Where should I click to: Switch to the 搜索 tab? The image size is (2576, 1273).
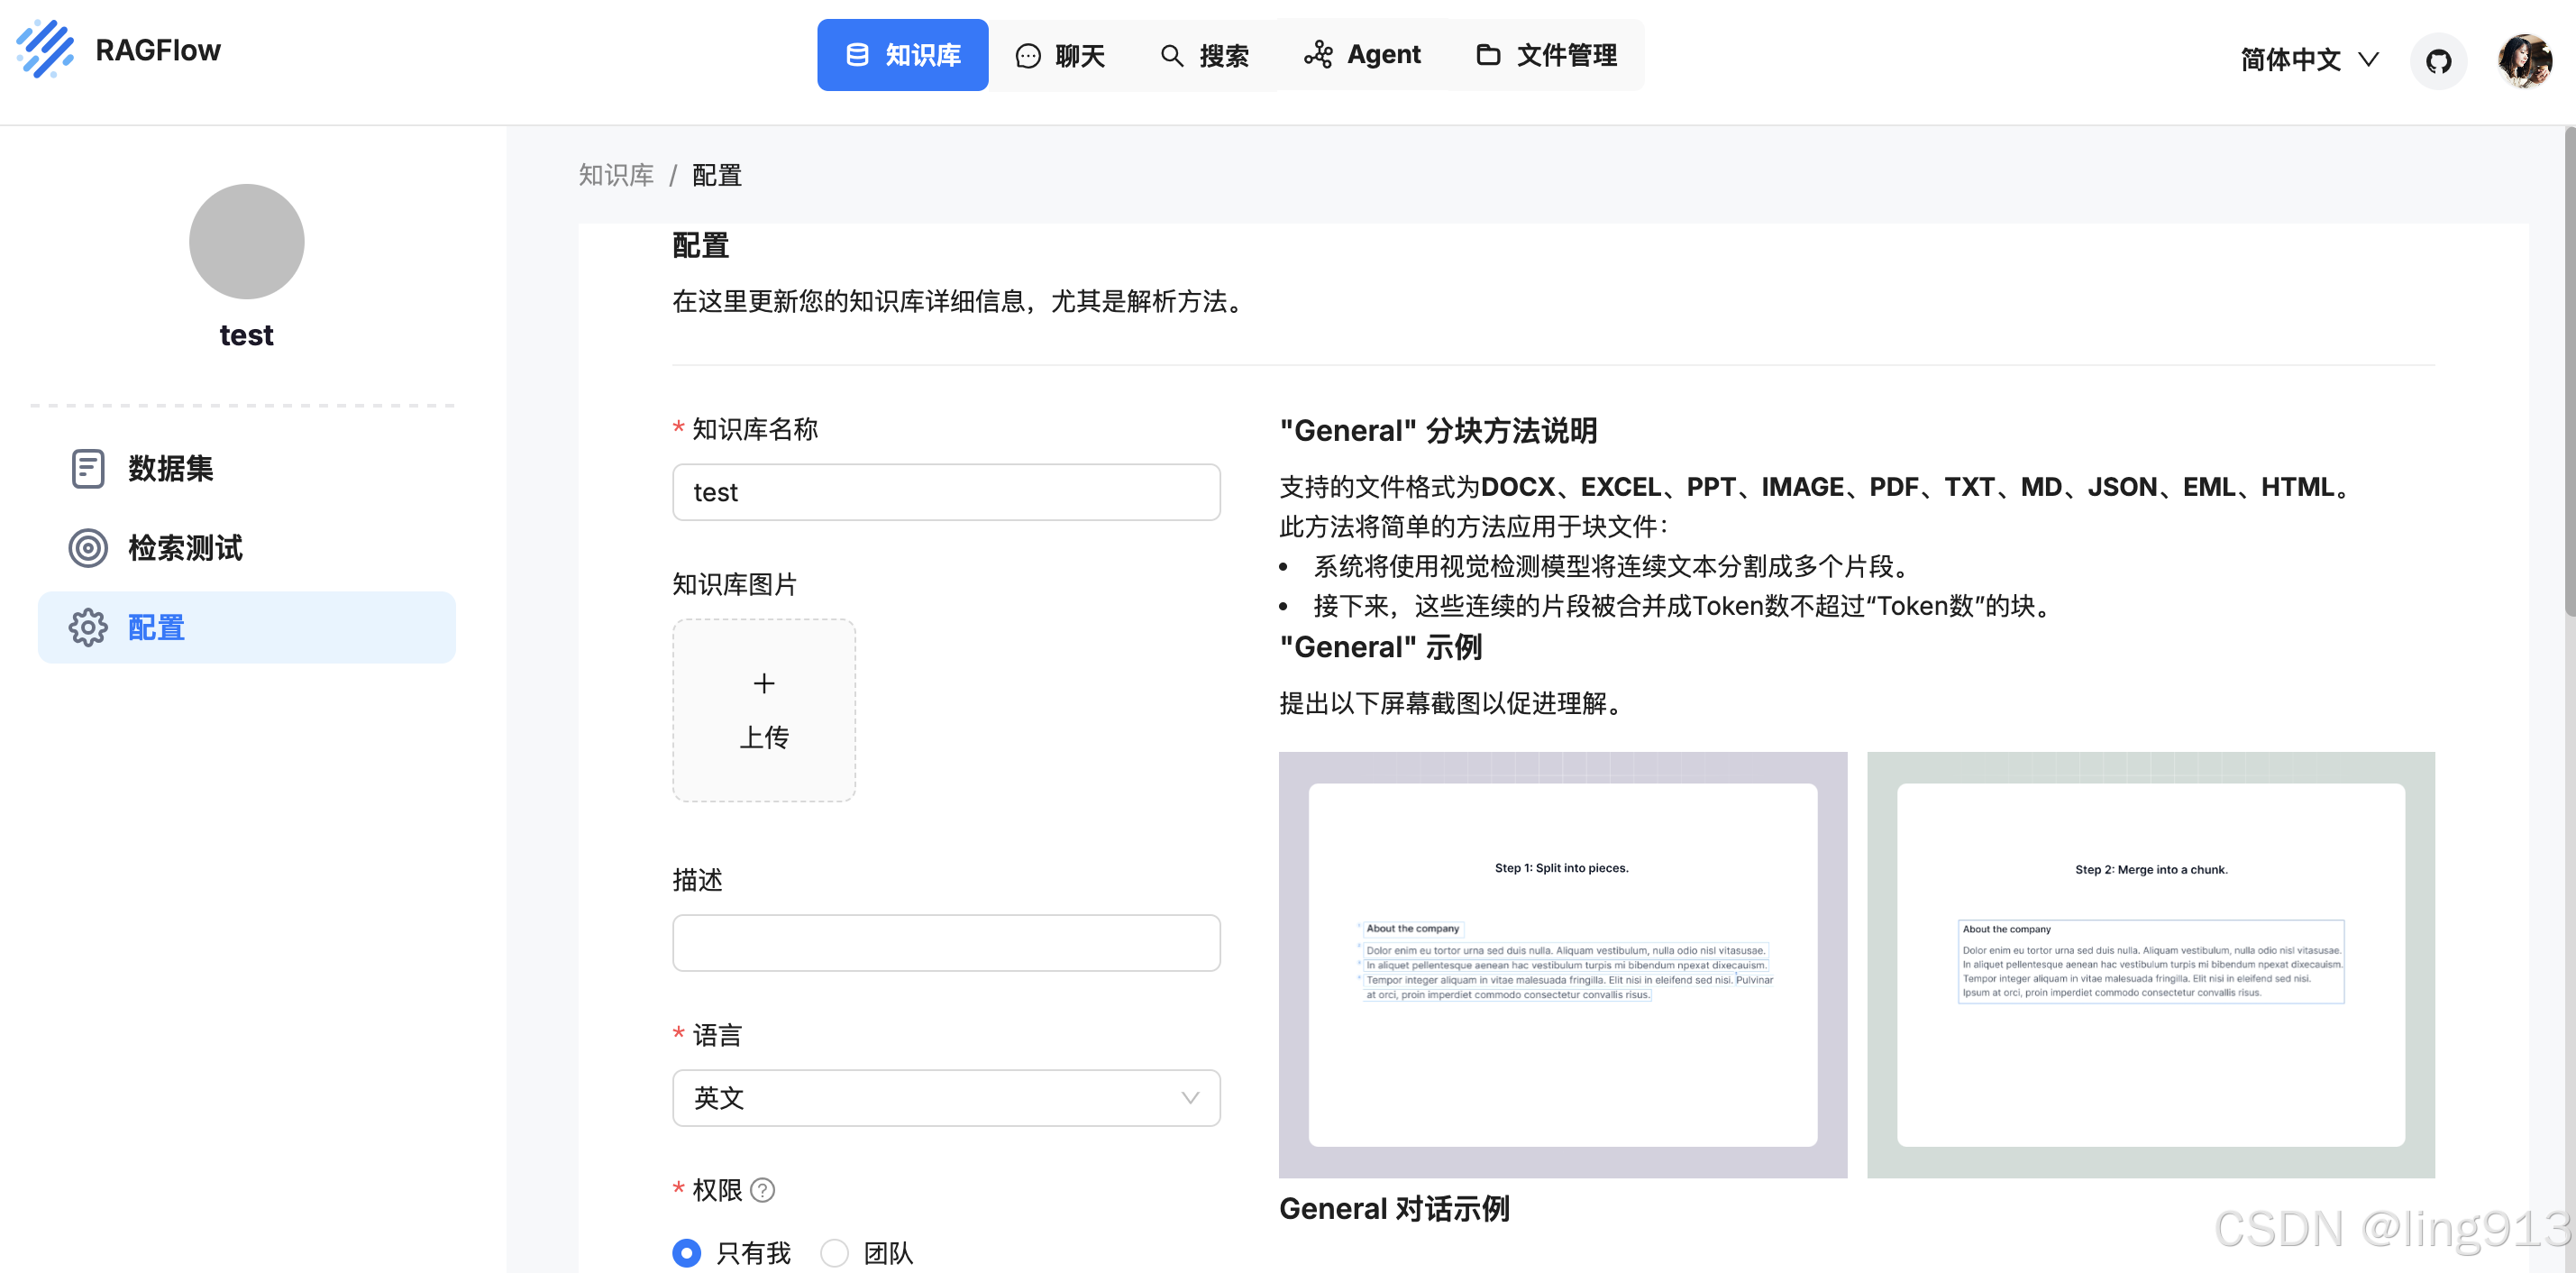1204,55
